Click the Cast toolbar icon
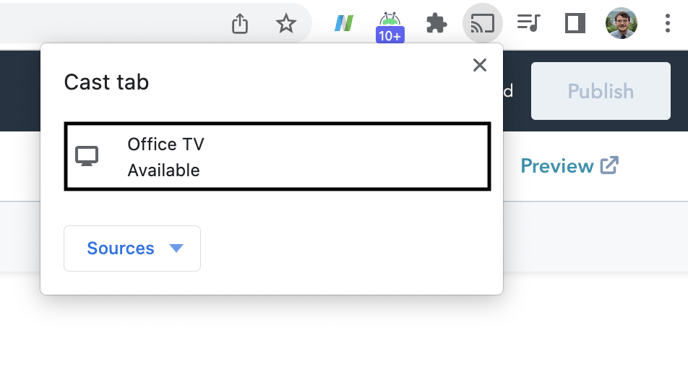The image size is (688, 377). point(482,23)
